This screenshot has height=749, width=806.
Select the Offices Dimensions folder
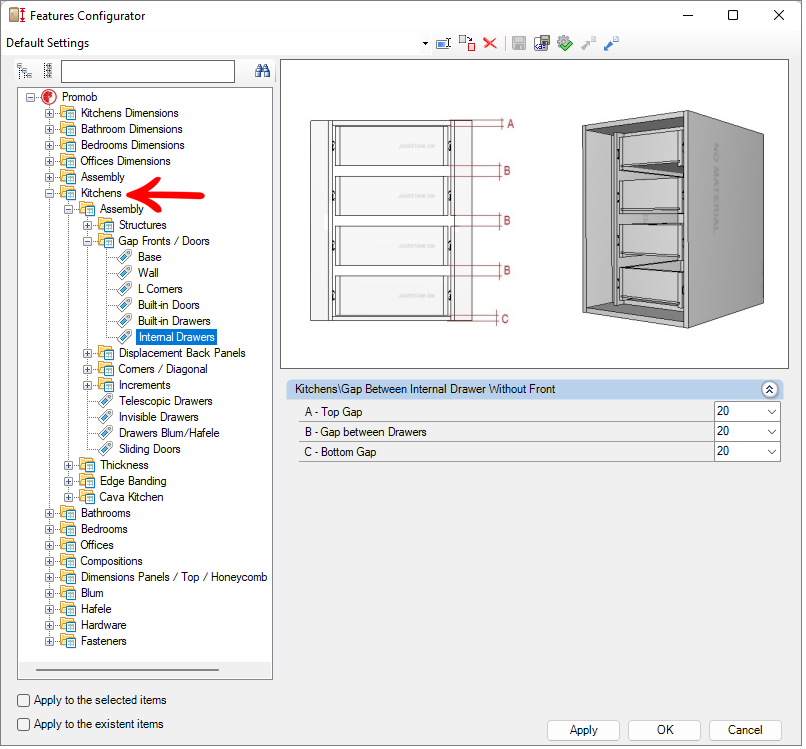coord(125,161)
